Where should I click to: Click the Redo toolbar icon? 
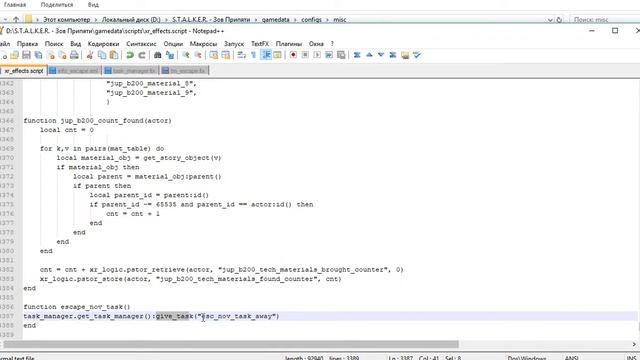tap(142, 55)
